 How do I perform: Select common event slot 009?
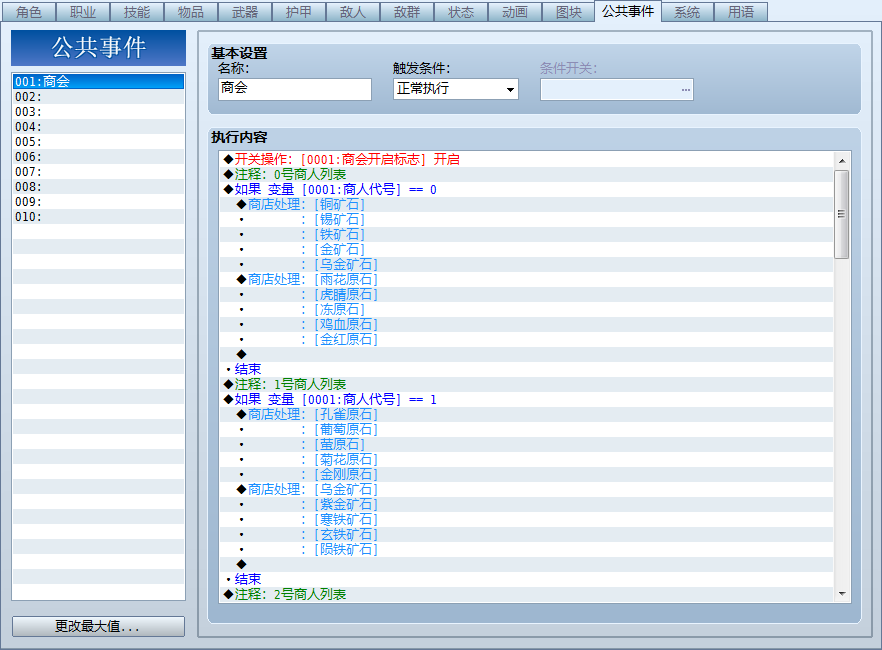tap(98, 201)
